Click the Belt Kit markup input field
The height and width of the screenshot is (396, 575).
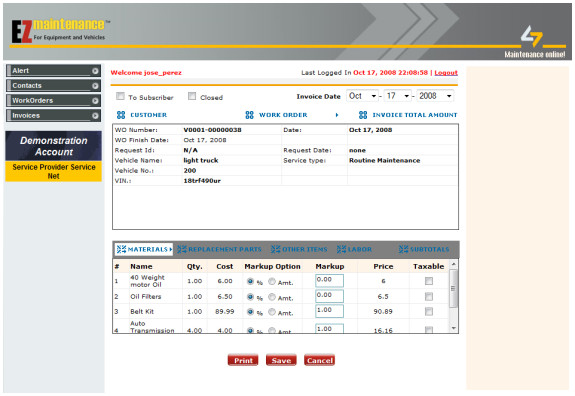pos(329,311)
